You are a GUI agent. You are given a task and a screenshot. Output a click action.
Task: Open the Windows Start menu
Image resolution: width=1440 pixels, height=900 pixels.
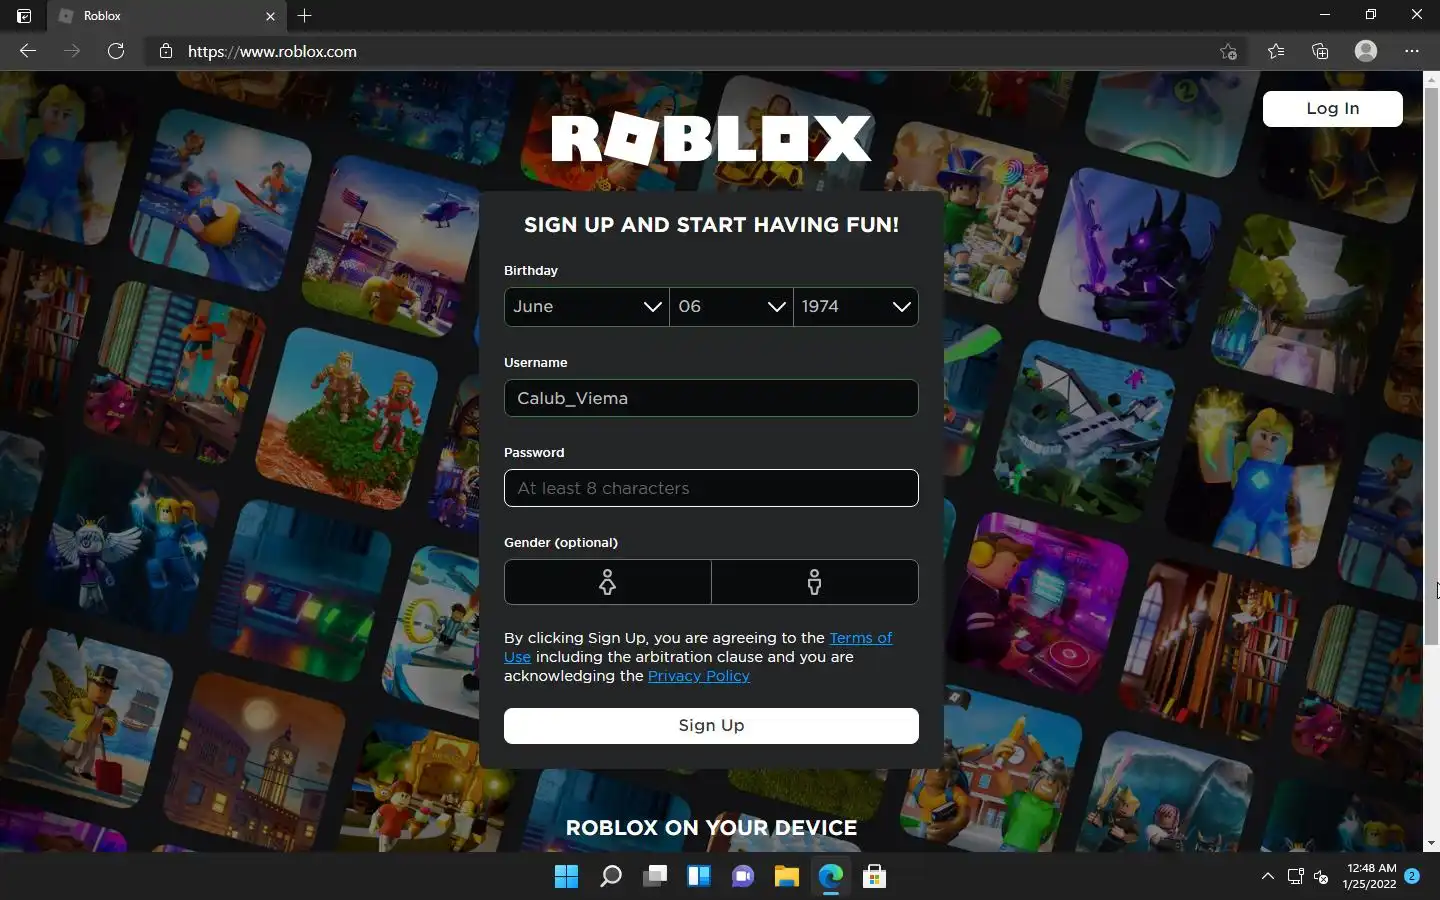pos(566,877)
